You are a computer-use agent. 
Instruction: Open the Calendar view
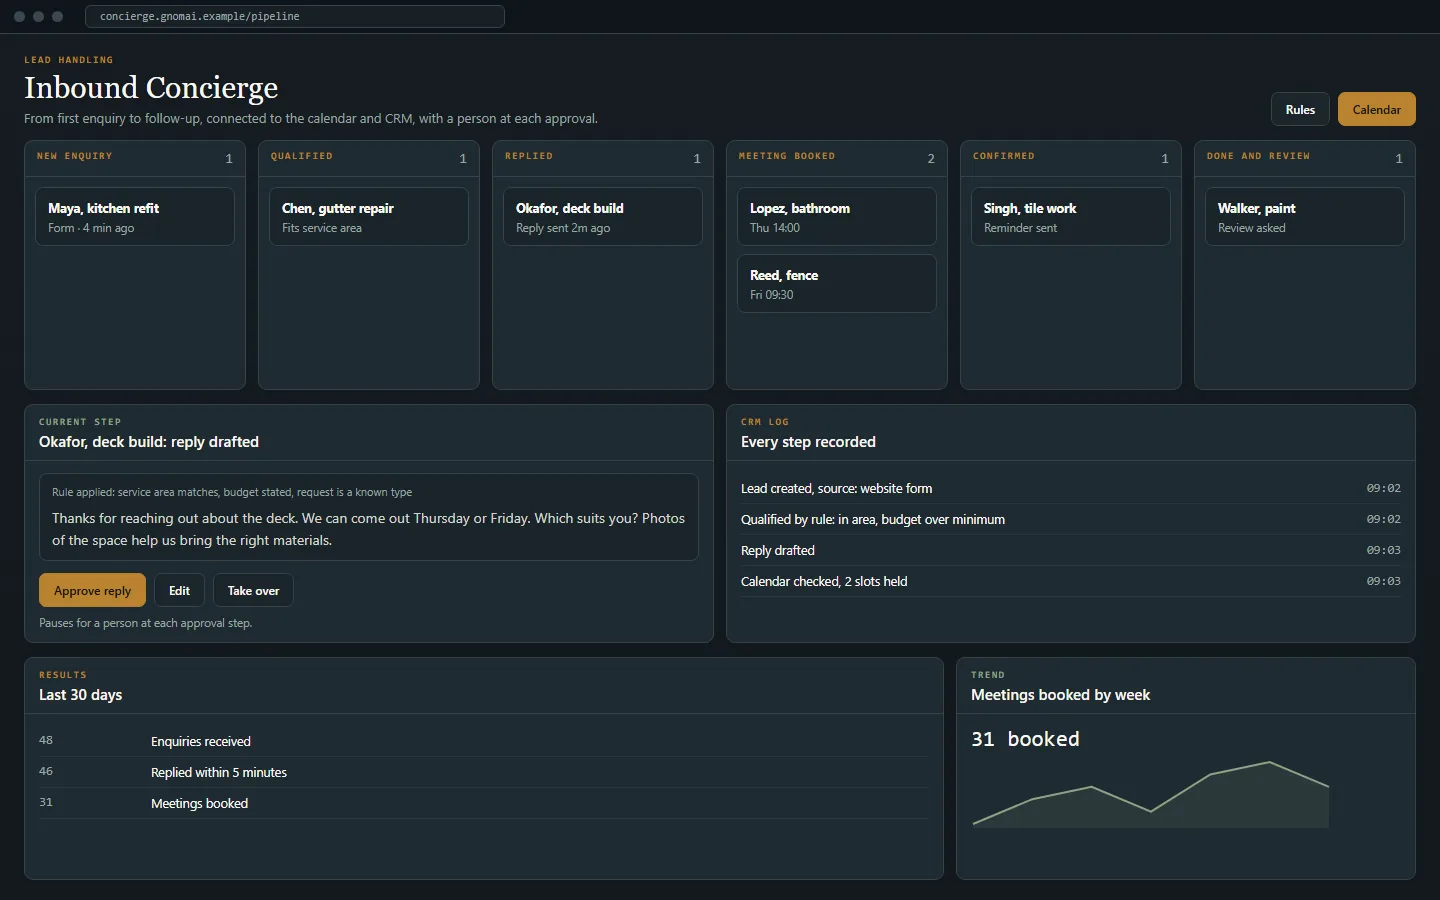(1376, 109)
